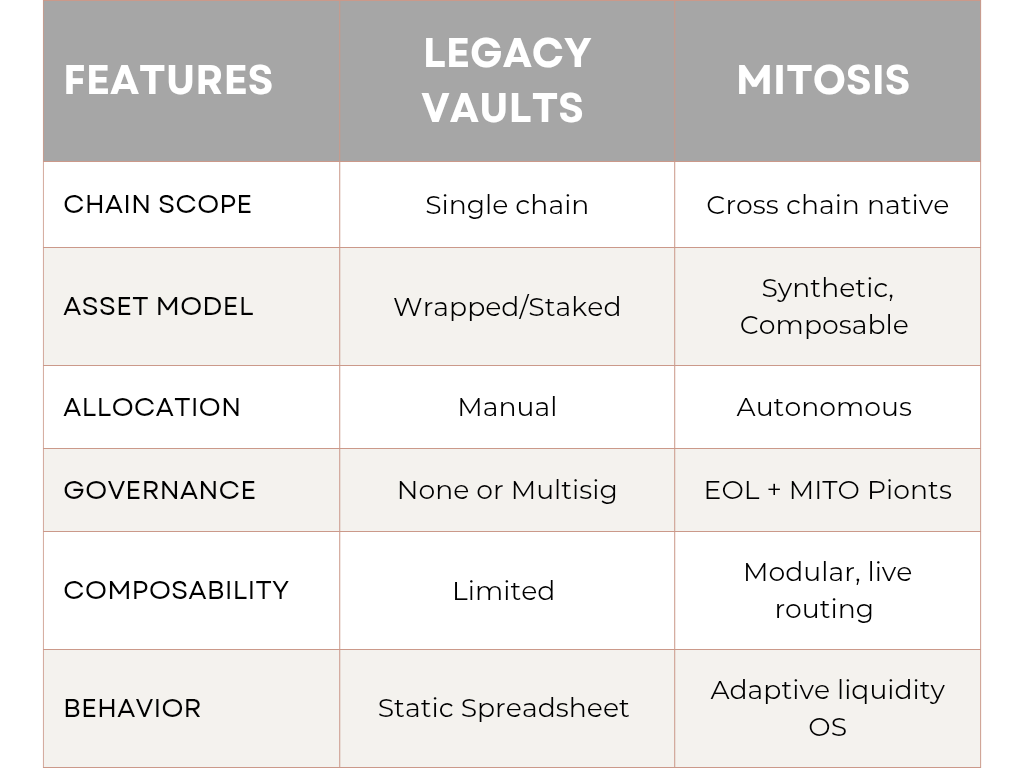Click the Single chain cell
Screen dimensions: 1024x768
tap(507, 204)
